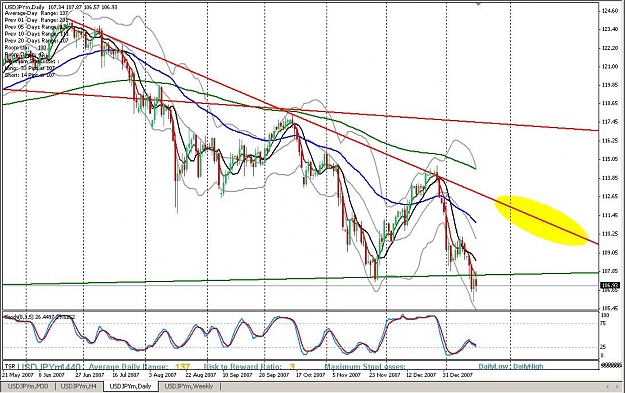The height and width of the screenshot is (393, 625).
Task: Click the 31 Dec 2007 date label
Action: (x=458, y=375)
